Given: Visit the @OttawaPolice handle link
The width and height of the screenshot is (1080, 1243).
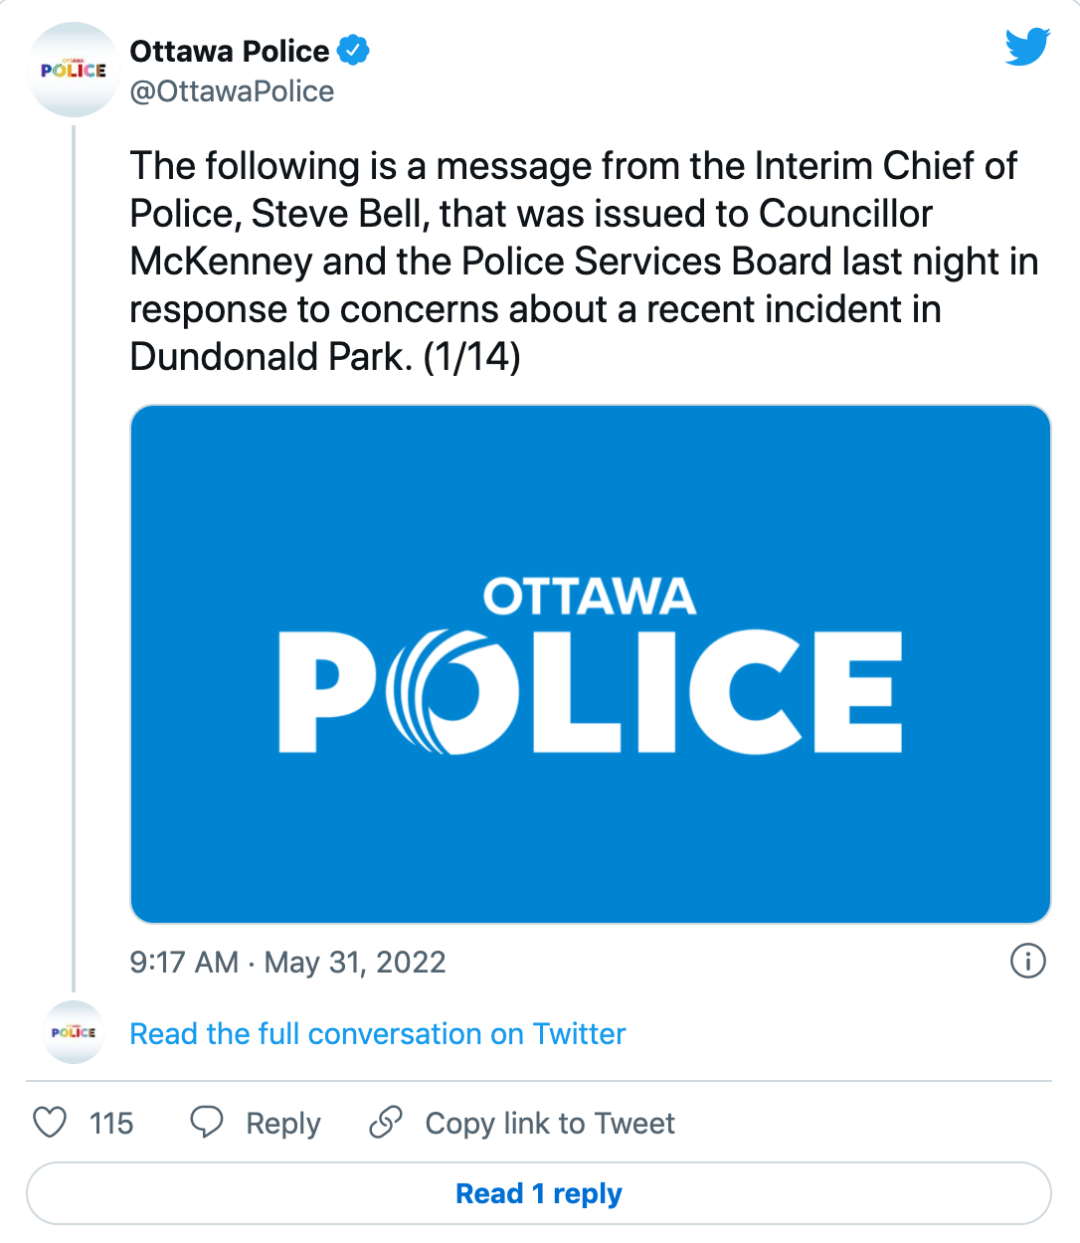Looking at the screenshot, I should tap(232, 92).
